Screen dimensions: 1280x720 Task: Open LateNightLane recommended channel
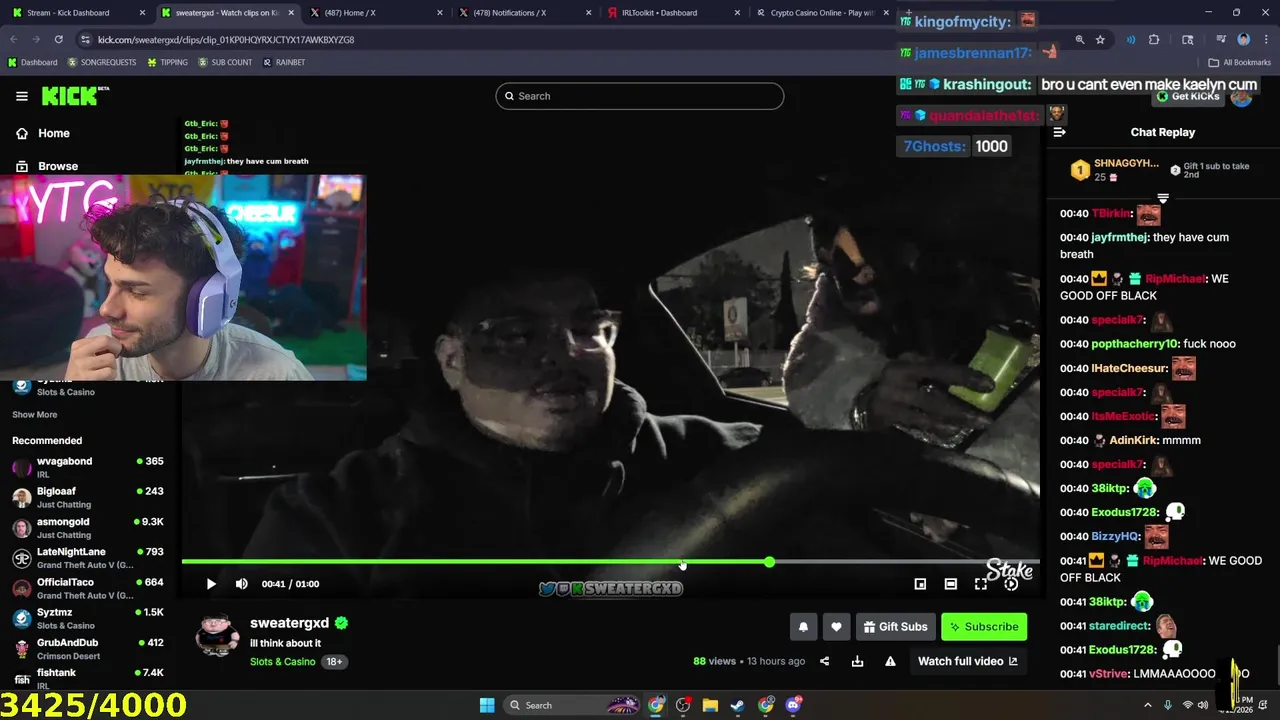tap(88, 558)
